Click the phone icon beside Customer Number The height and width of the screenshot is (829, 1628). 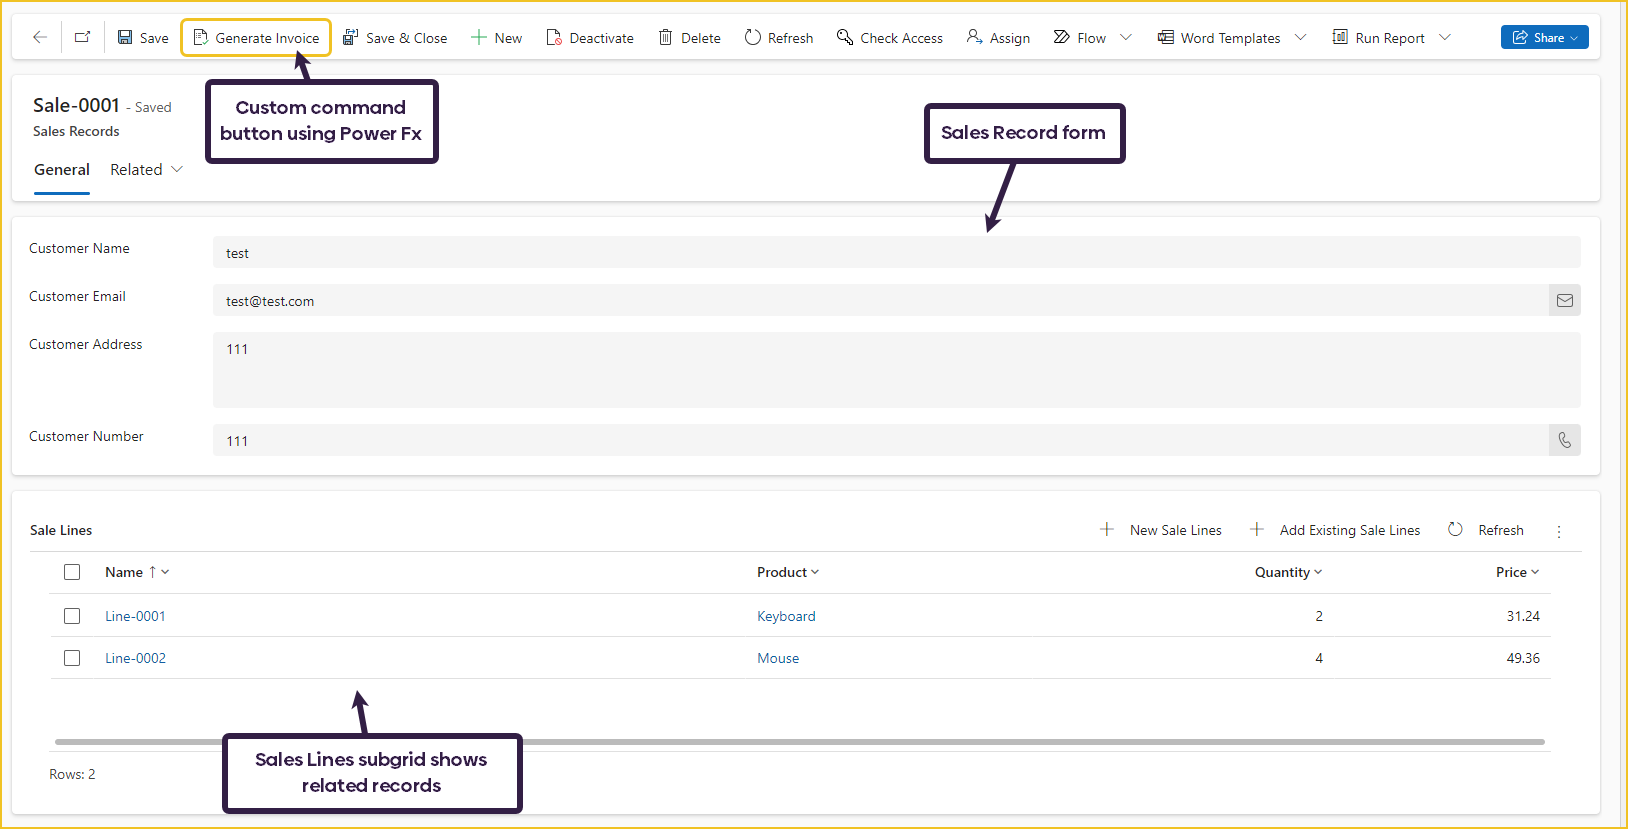(1564, 441)
